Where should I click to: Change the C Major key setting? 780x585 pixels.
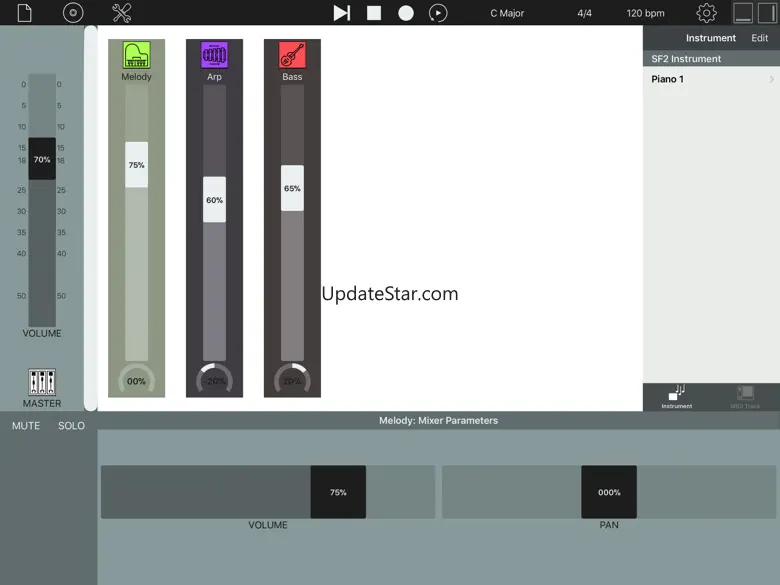pyautogui.click(x=507, y=13)
